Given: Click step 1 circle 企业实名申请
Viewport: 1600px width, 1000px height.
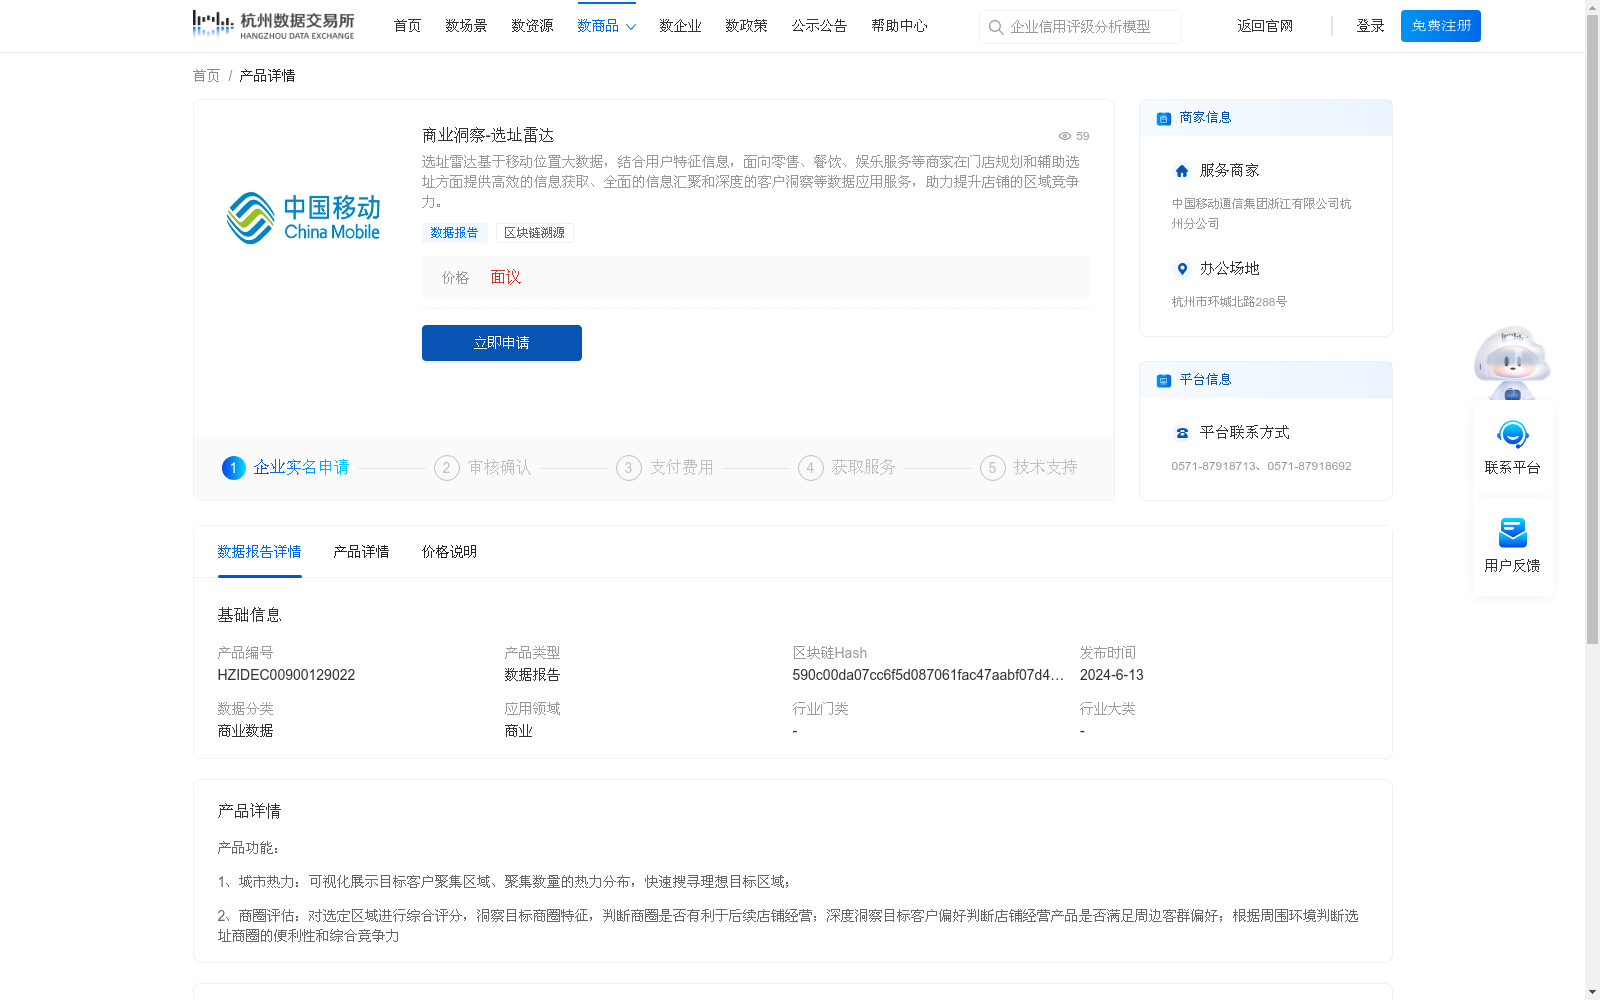Looking at the screenshot, I should (234, 468).
